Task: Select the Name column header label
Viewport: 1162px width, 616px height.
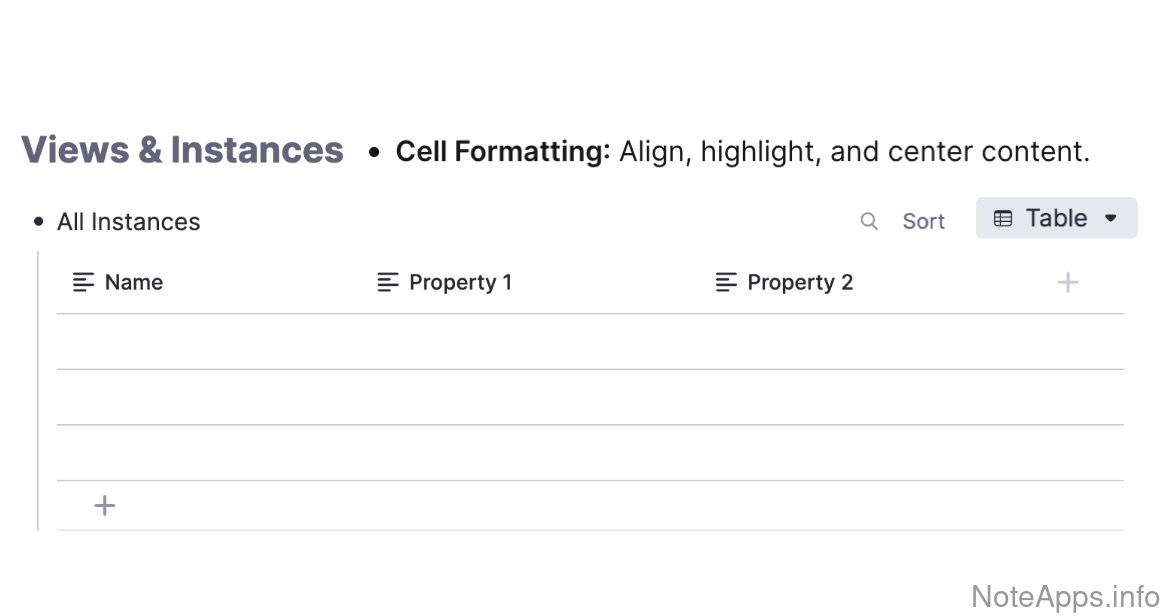Action: 134,282
